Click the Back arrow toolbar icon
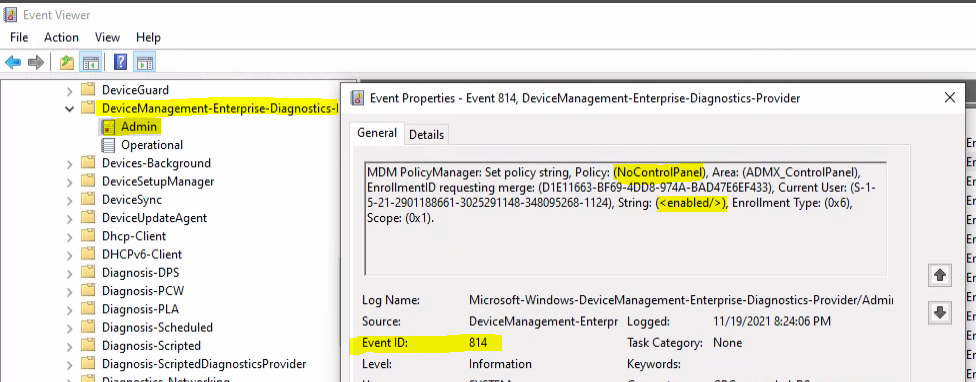976x382 pixels. pos(13,62)
